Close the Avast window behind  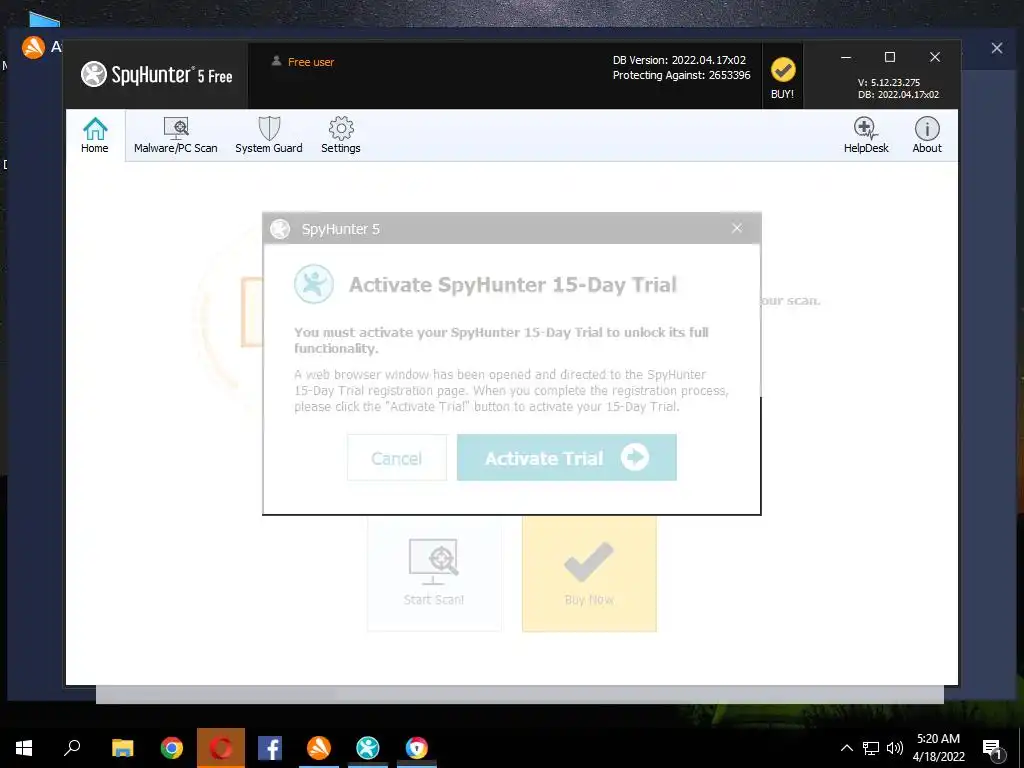click(997, 48)
